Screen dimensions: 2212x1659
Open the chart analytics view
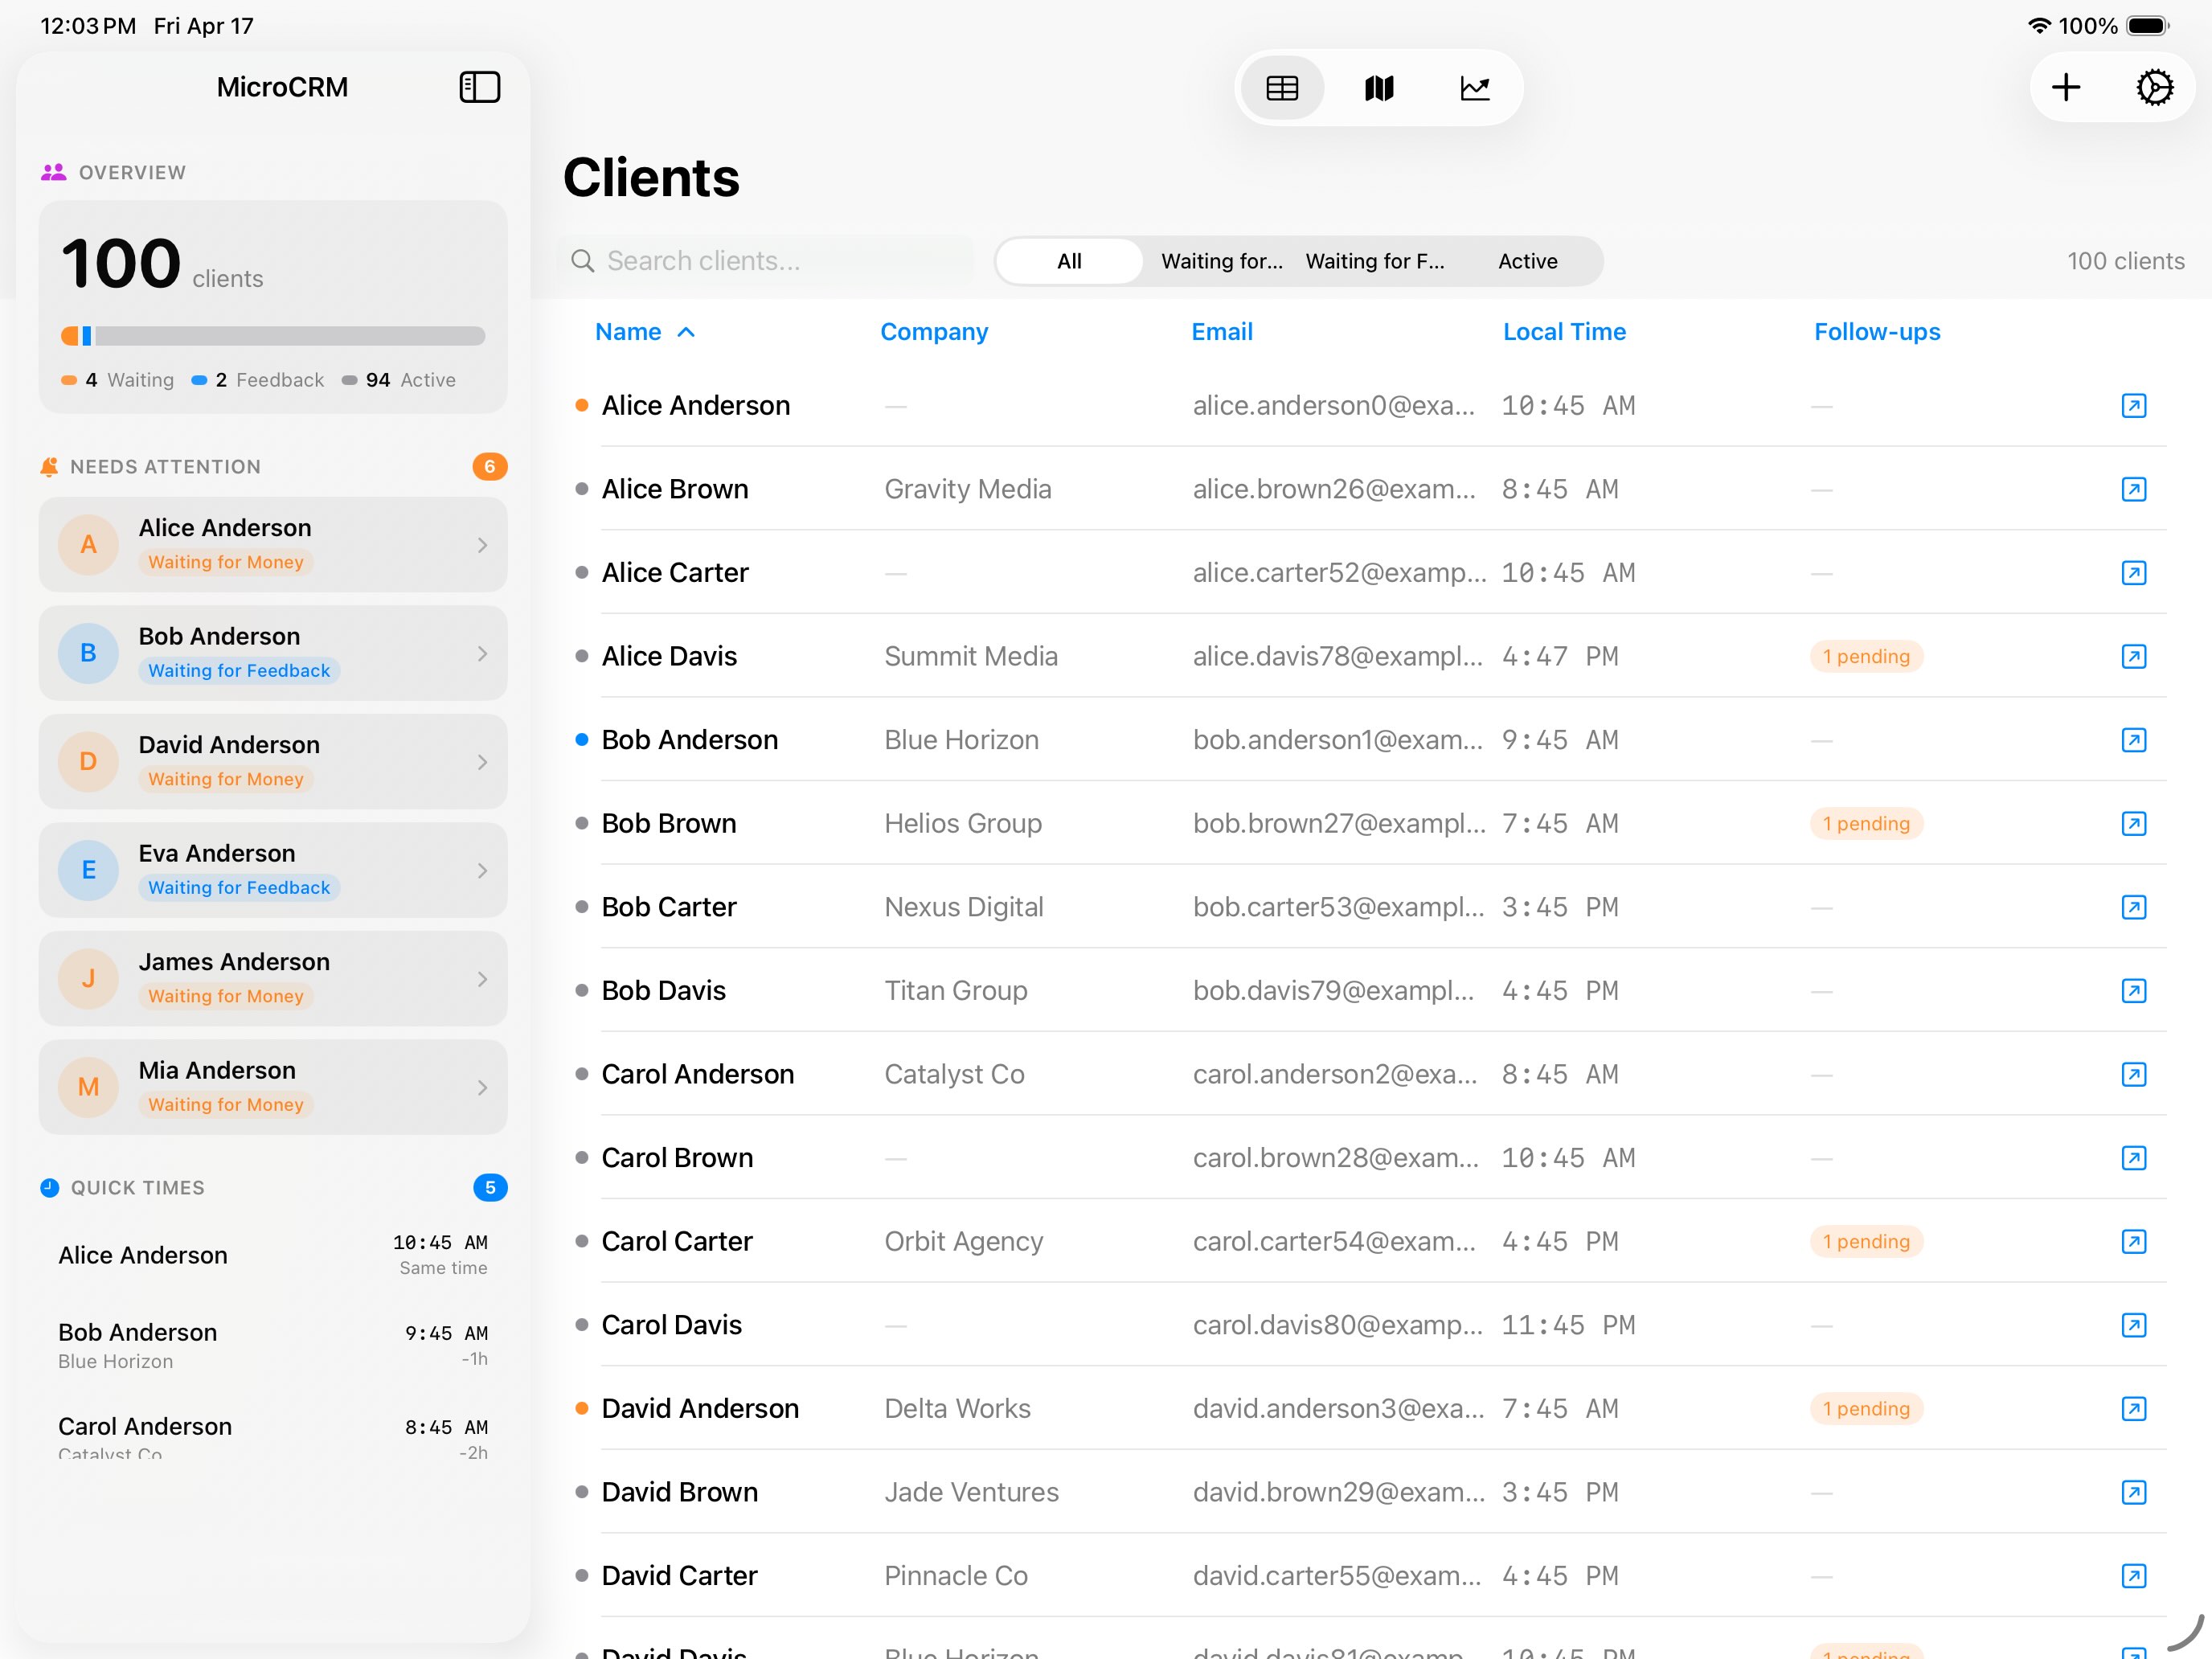[x=1475, y=88]
